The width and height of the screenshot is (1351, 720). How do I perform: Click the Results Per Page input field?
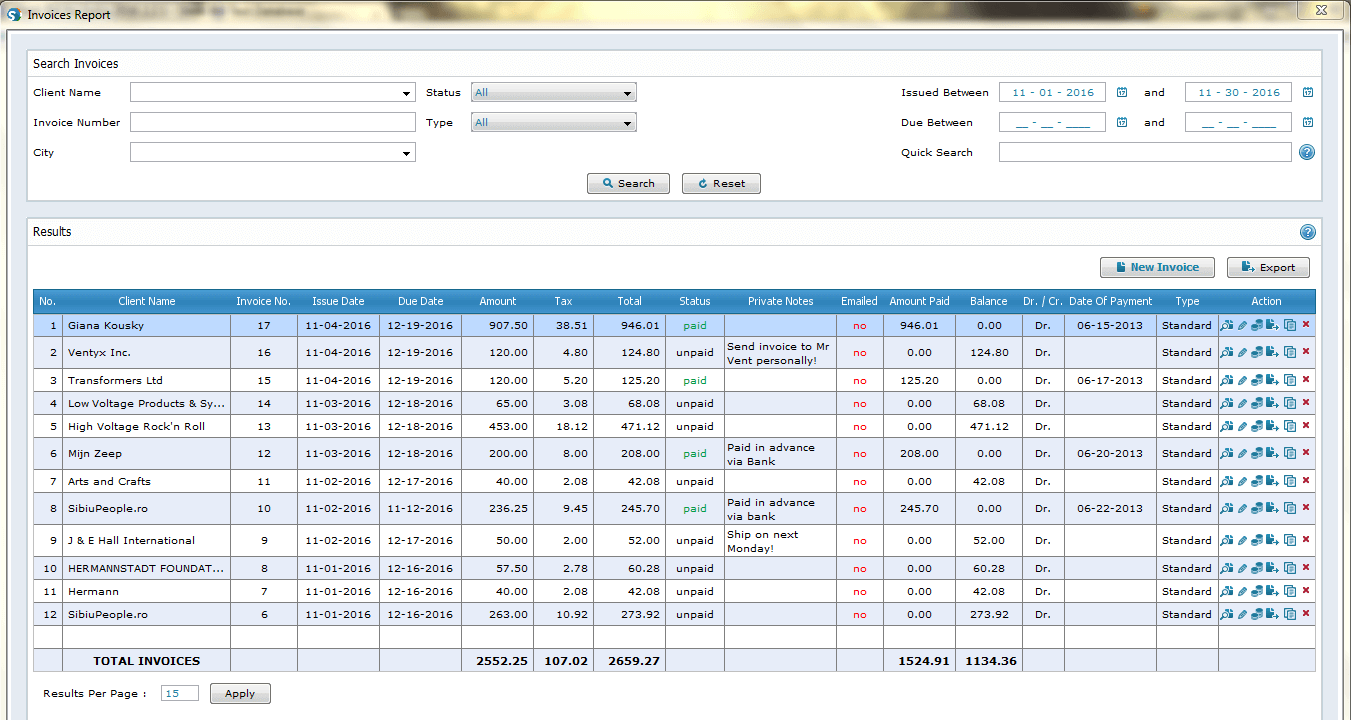[179, 693]
